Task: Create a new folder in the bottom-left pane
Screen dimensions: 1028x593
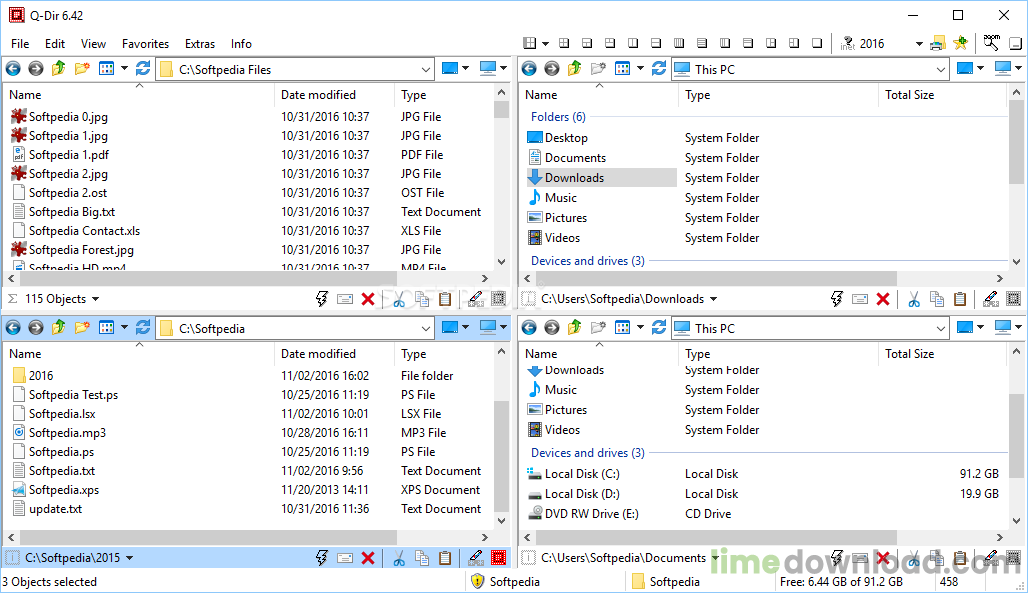Action: pos(82,328)
